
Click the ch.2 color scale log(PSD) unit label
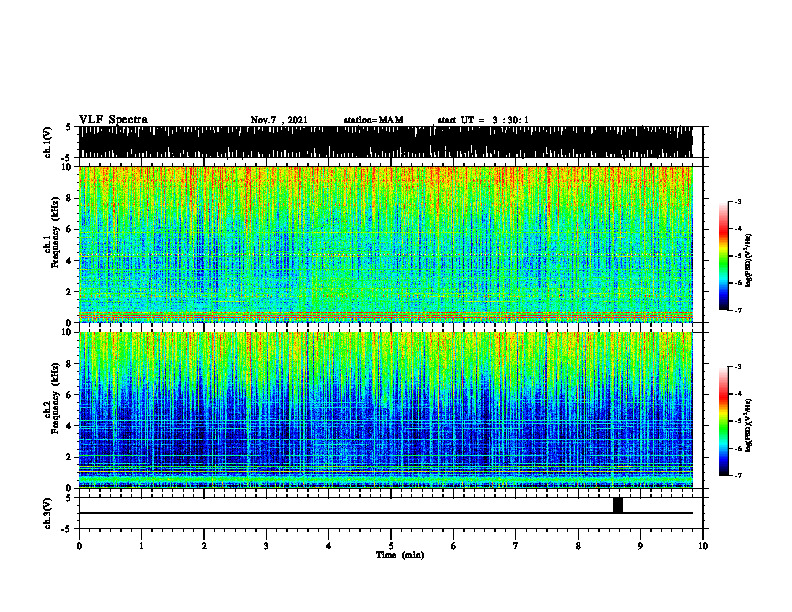point(749,425)
